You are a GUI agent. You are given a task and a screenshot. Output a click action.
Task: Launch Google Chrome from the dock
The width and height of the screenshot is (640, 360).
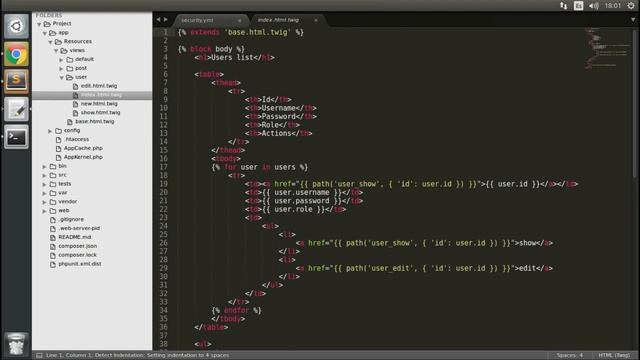coord(16,54)
